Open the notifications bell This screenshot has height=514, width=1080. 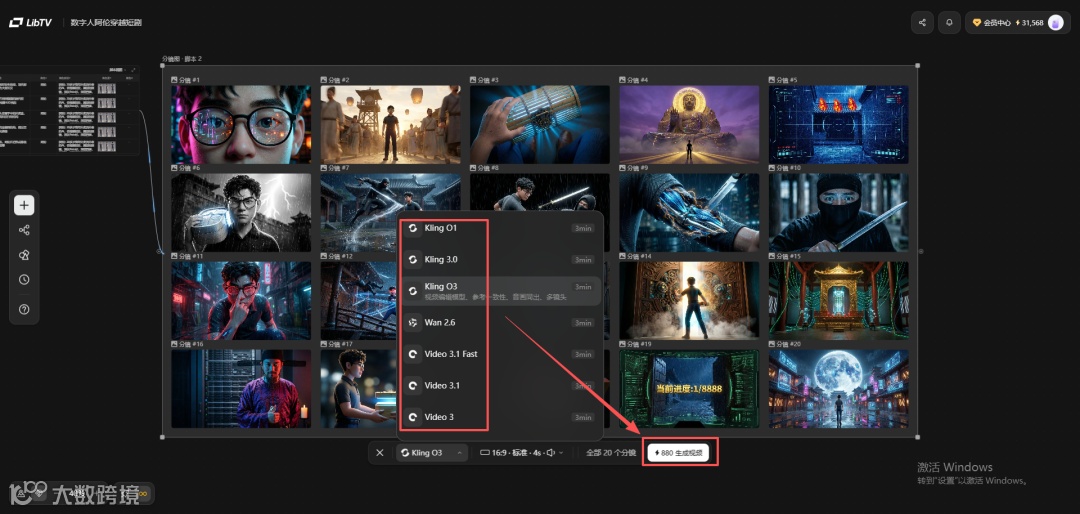(x=949, y=23)
